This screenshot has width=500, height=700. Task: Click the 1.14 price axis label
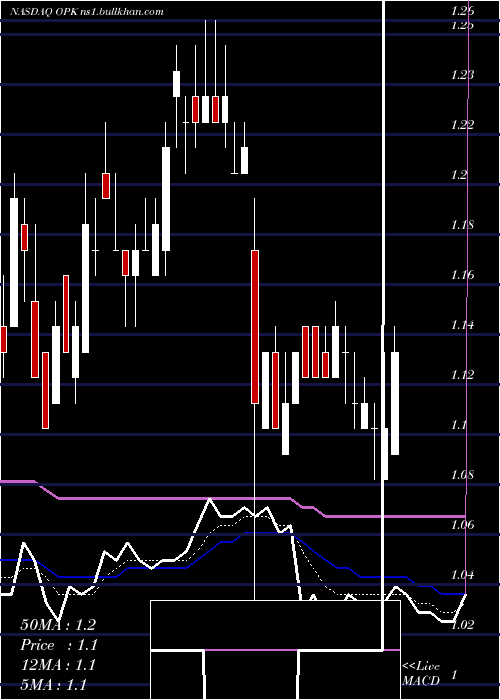pyautogui.click(x=461, y=325)
